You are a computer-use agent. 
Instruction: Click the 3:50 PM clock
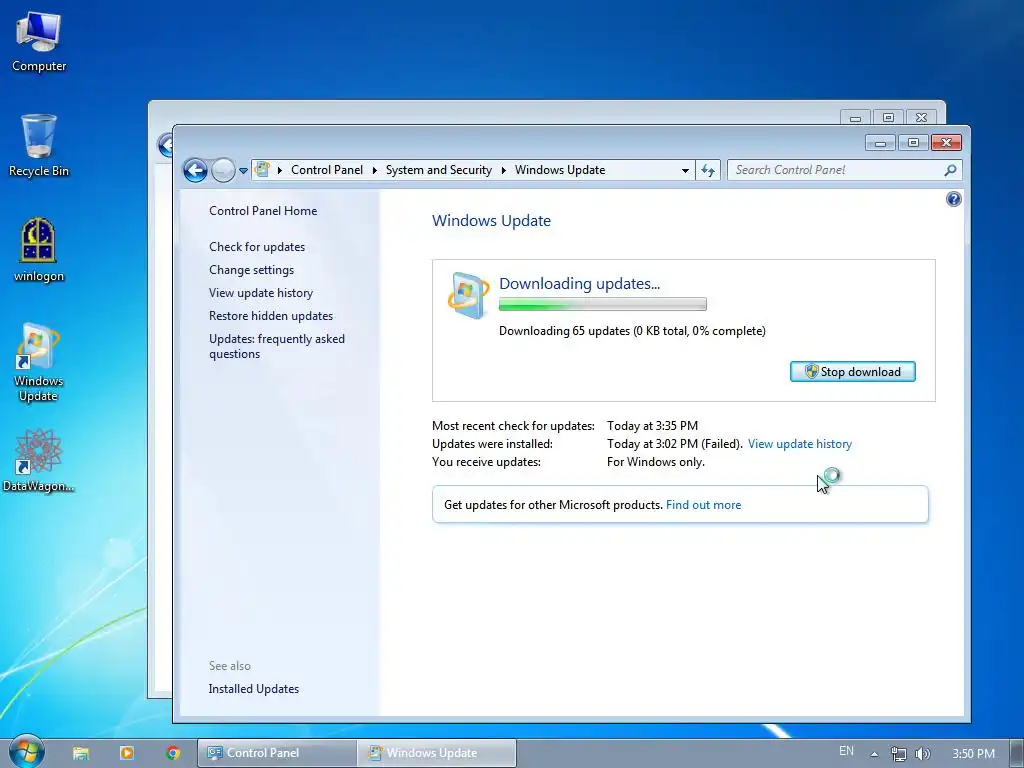(973, 754)
